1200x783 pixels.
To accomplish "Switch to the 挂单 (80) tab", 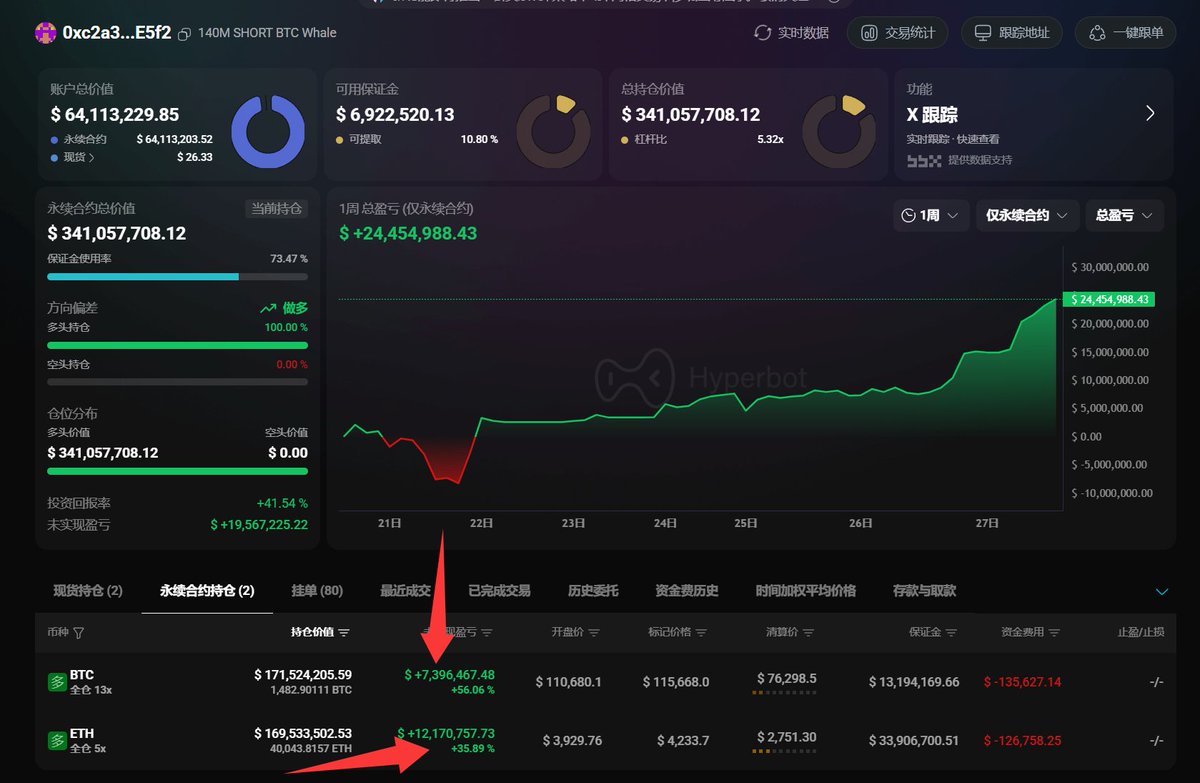I will click(317, 591).
